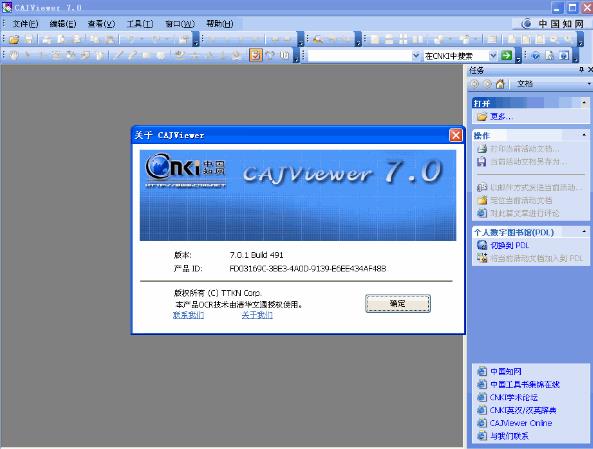Click the four-page grid layout toolbar icon

(404, 39)
